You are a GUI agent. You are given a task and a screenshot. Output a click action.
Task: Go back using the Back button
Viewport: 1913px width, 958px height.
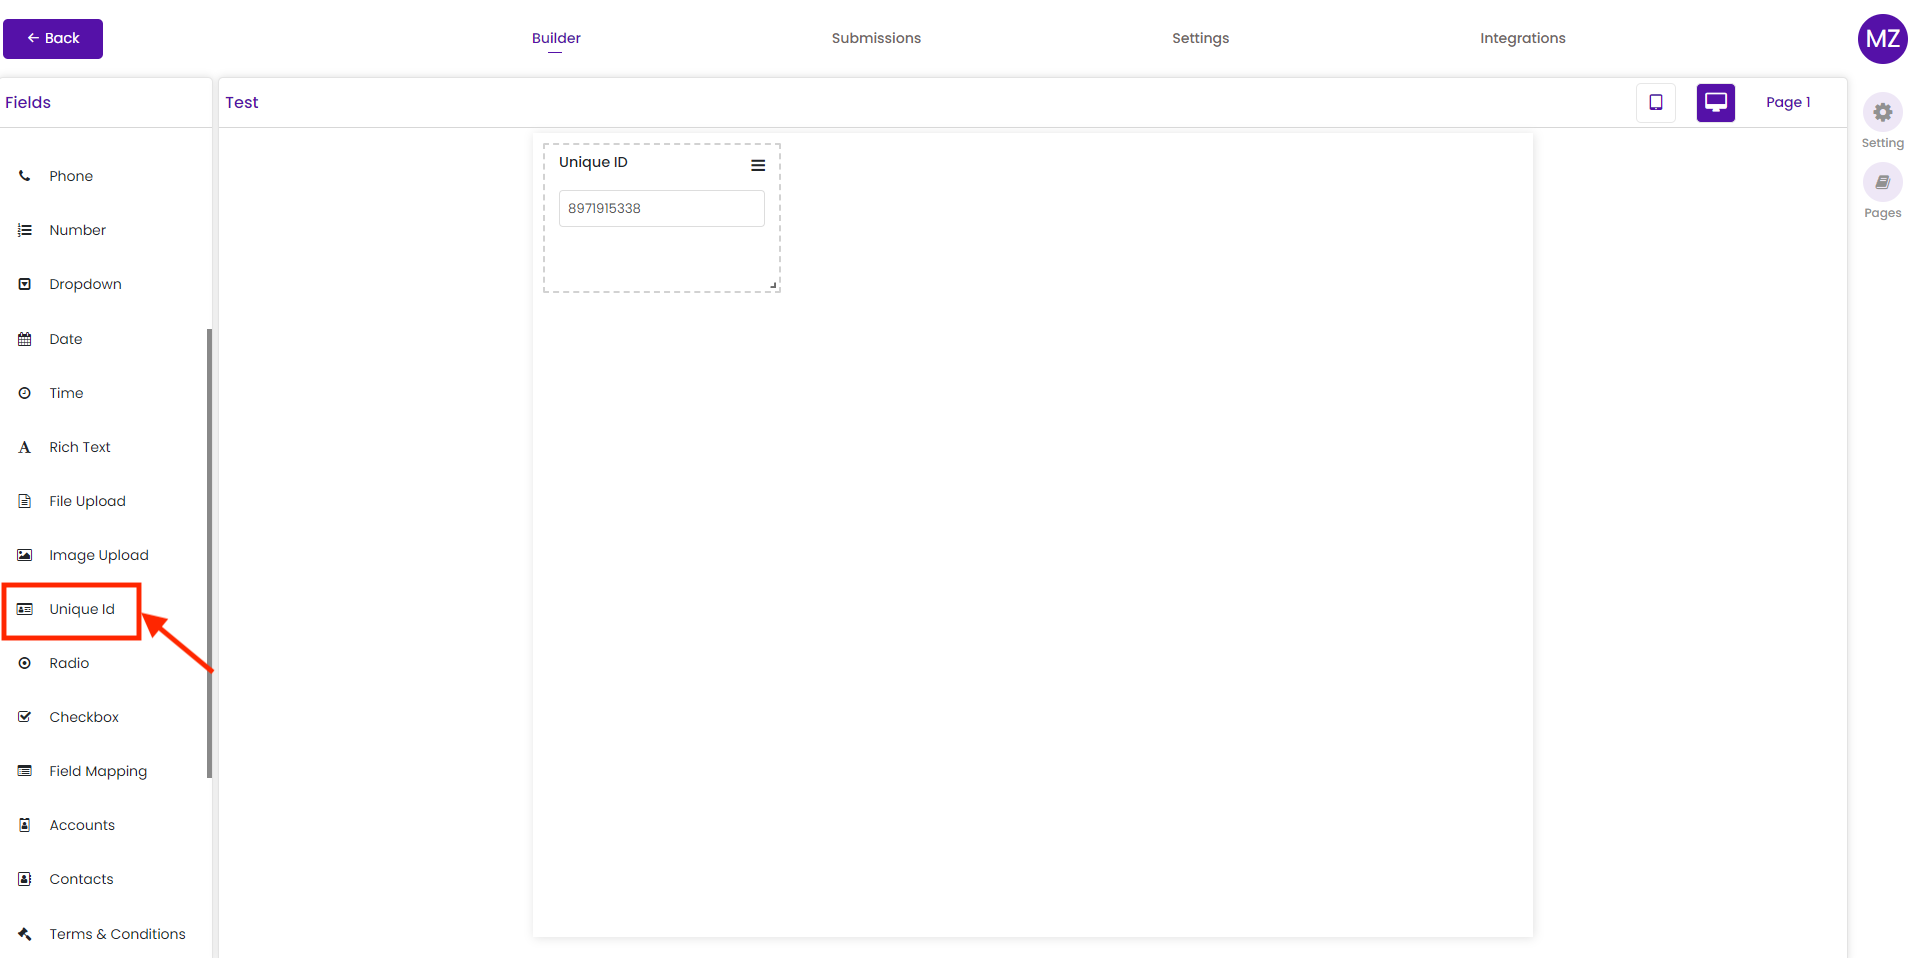tap(53, 39)
